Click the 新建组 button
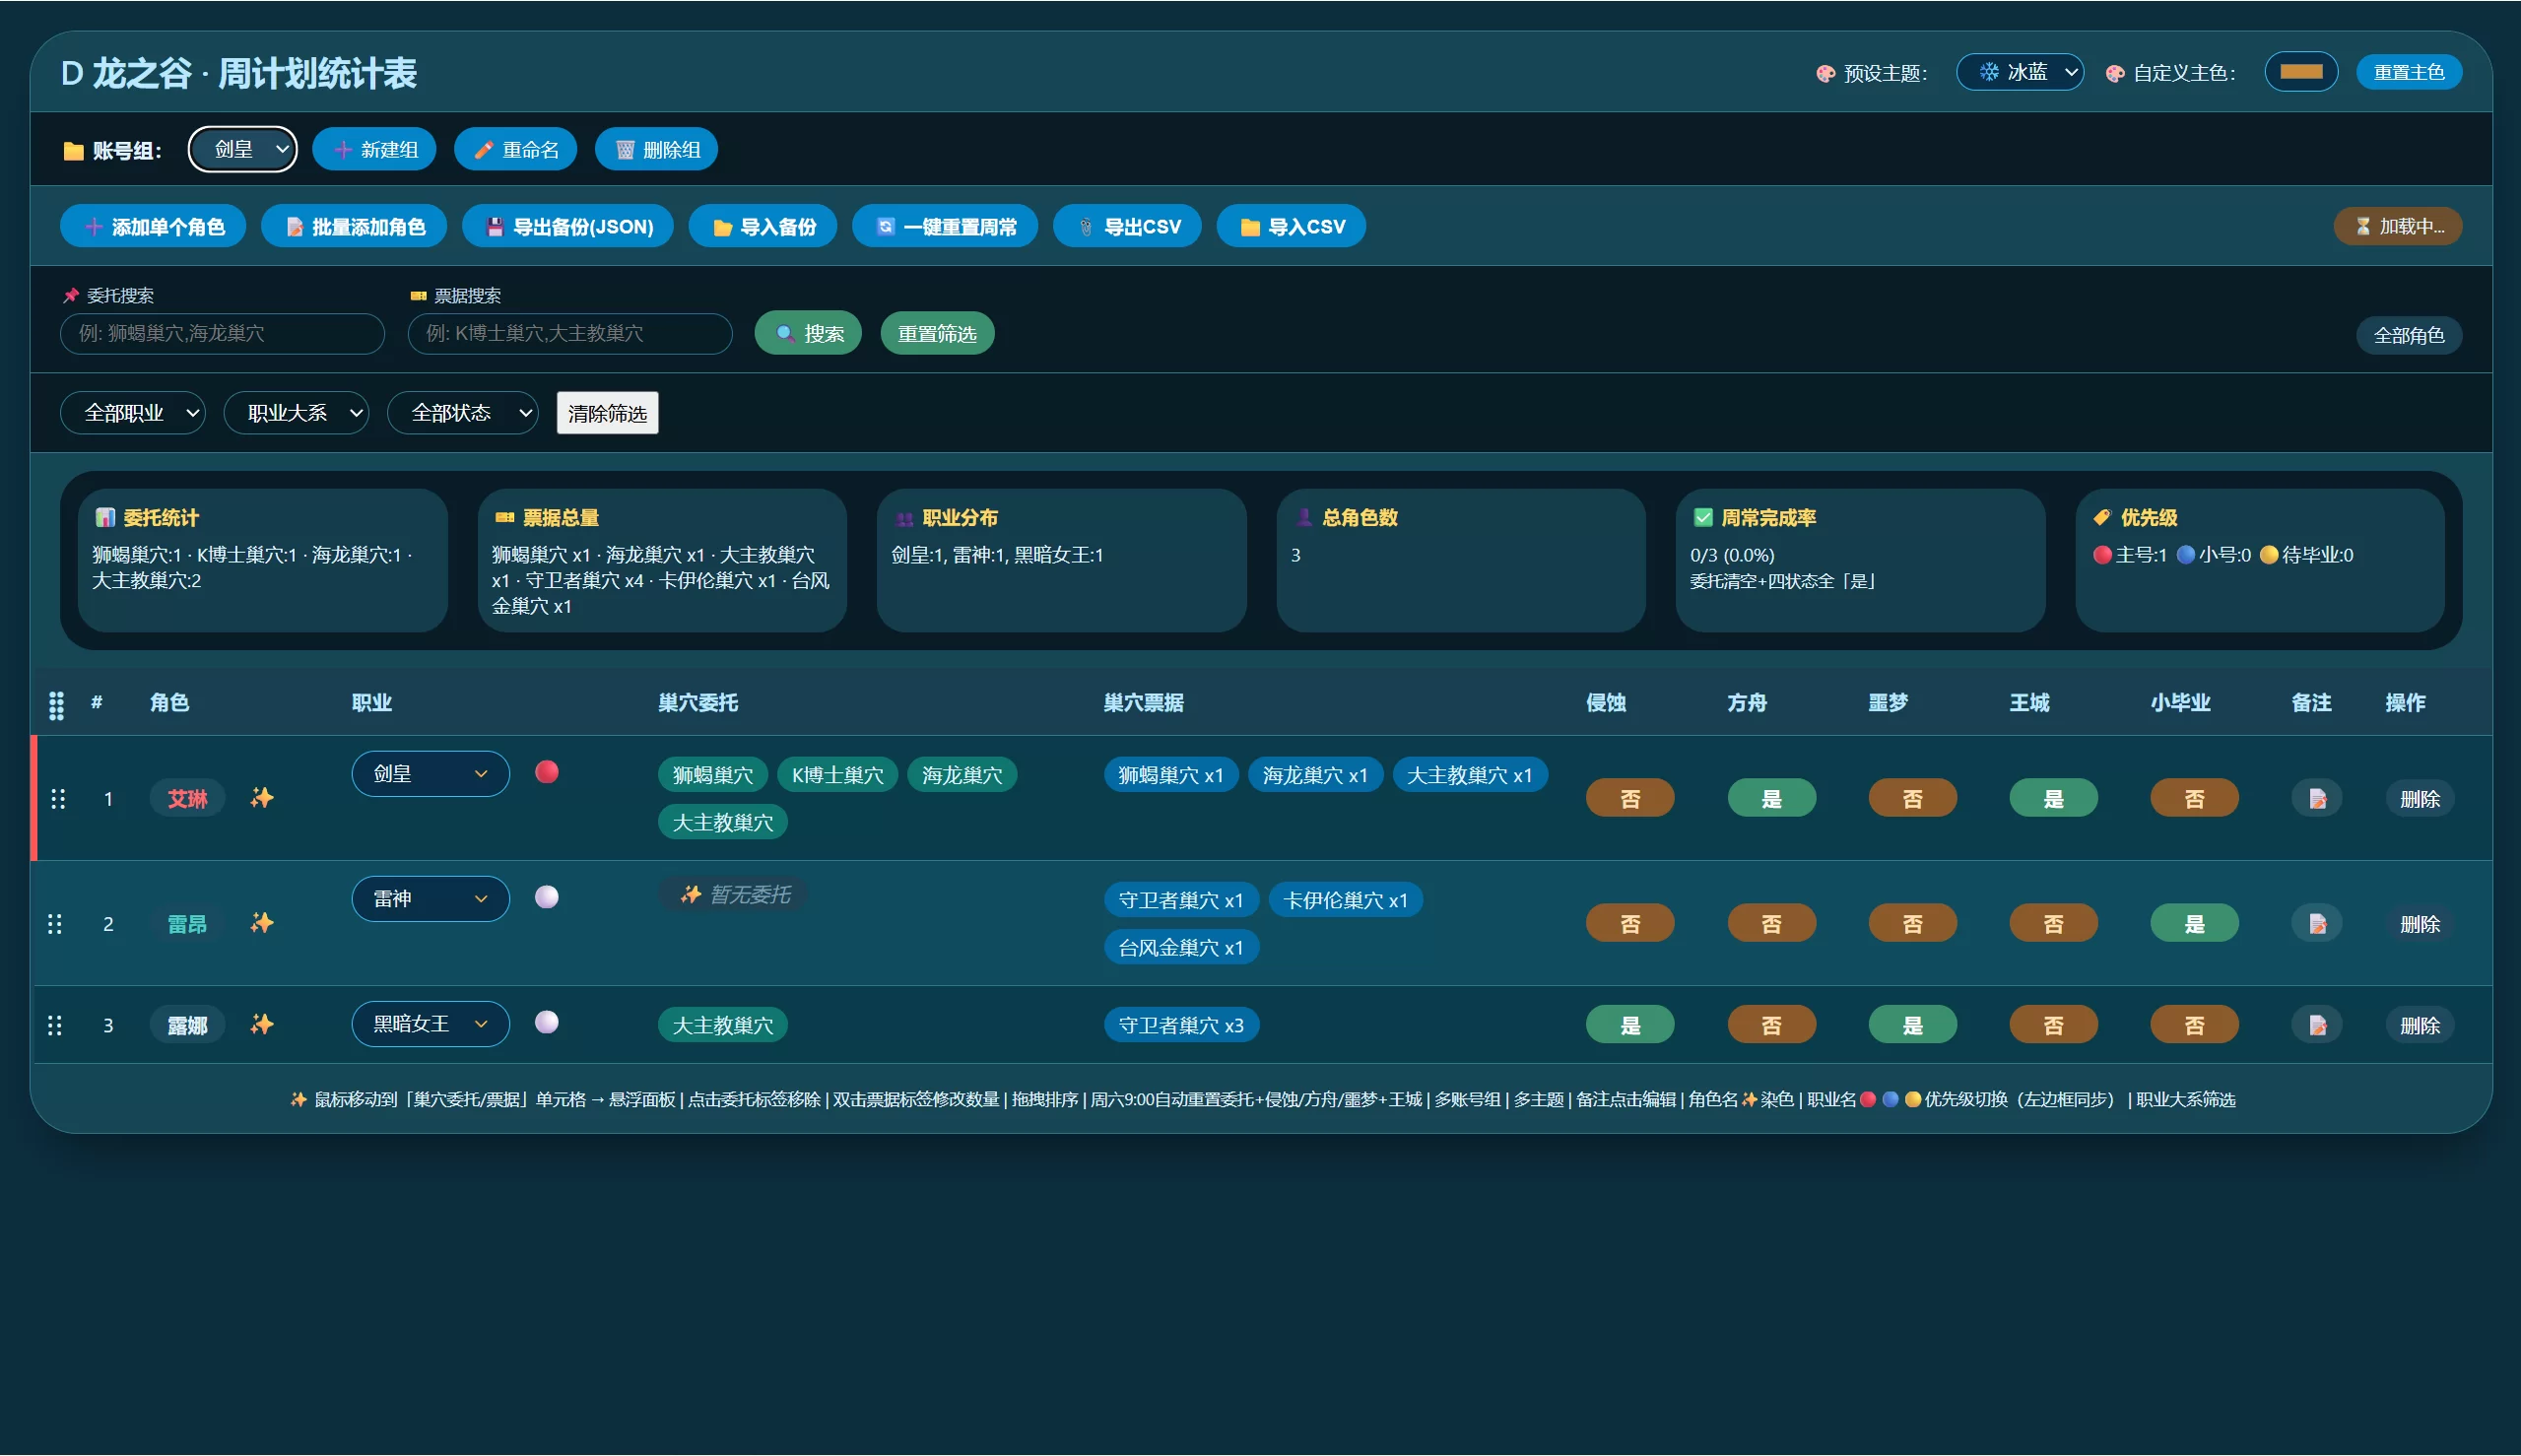The width and height of the screenshot is (2521, 1456). tap(374, 150)
